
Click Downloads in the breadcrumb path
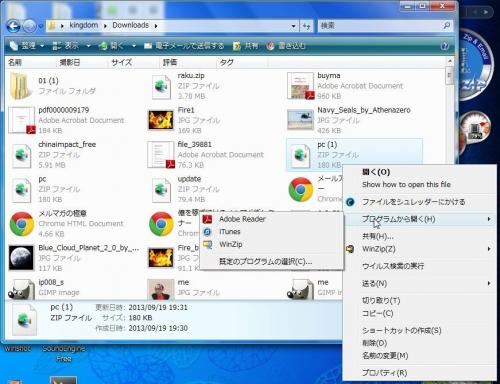point(130,25)
